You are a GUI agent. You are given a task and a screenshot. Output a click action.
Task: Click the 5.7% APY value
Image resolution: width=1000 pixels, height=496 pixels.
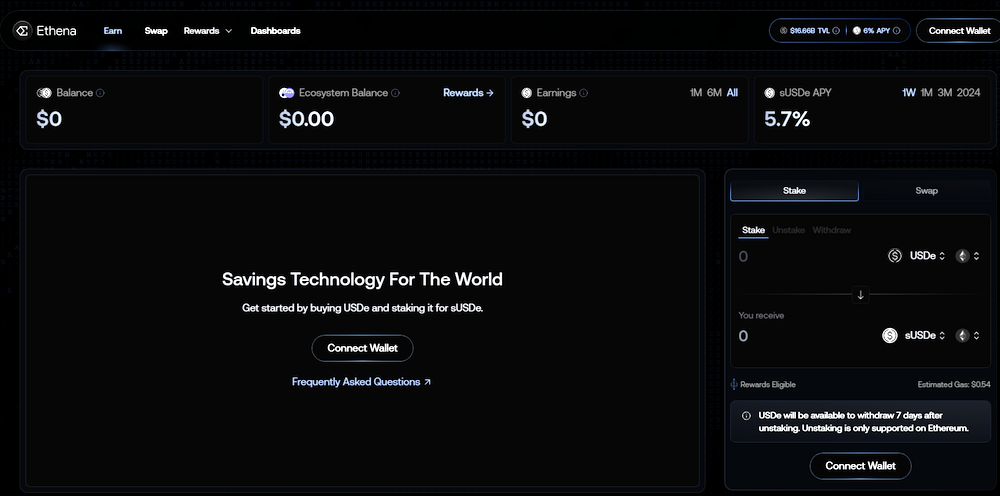click(787, 119)
